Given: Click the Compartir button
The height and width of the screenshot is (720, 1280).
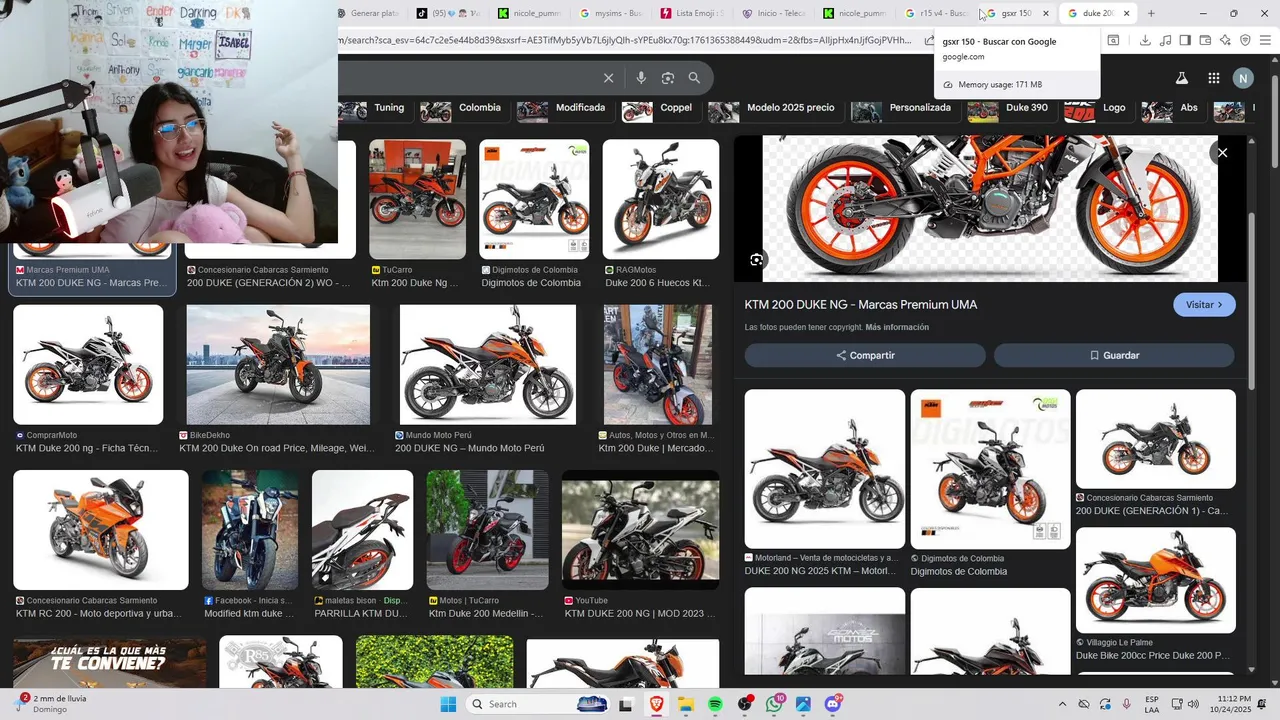Looking at the screenshot, I should pos(865,355).
